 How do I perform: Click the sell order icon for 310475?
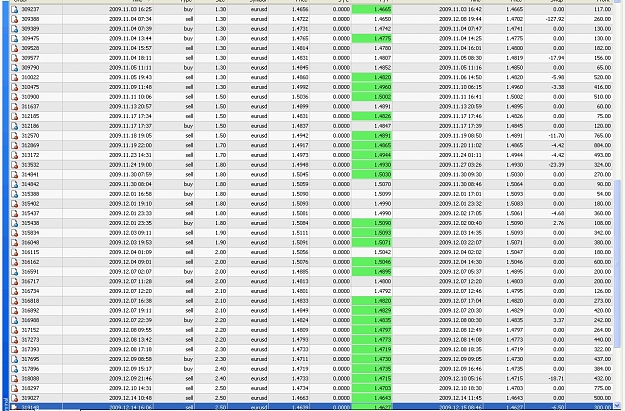tap(14, 87)
